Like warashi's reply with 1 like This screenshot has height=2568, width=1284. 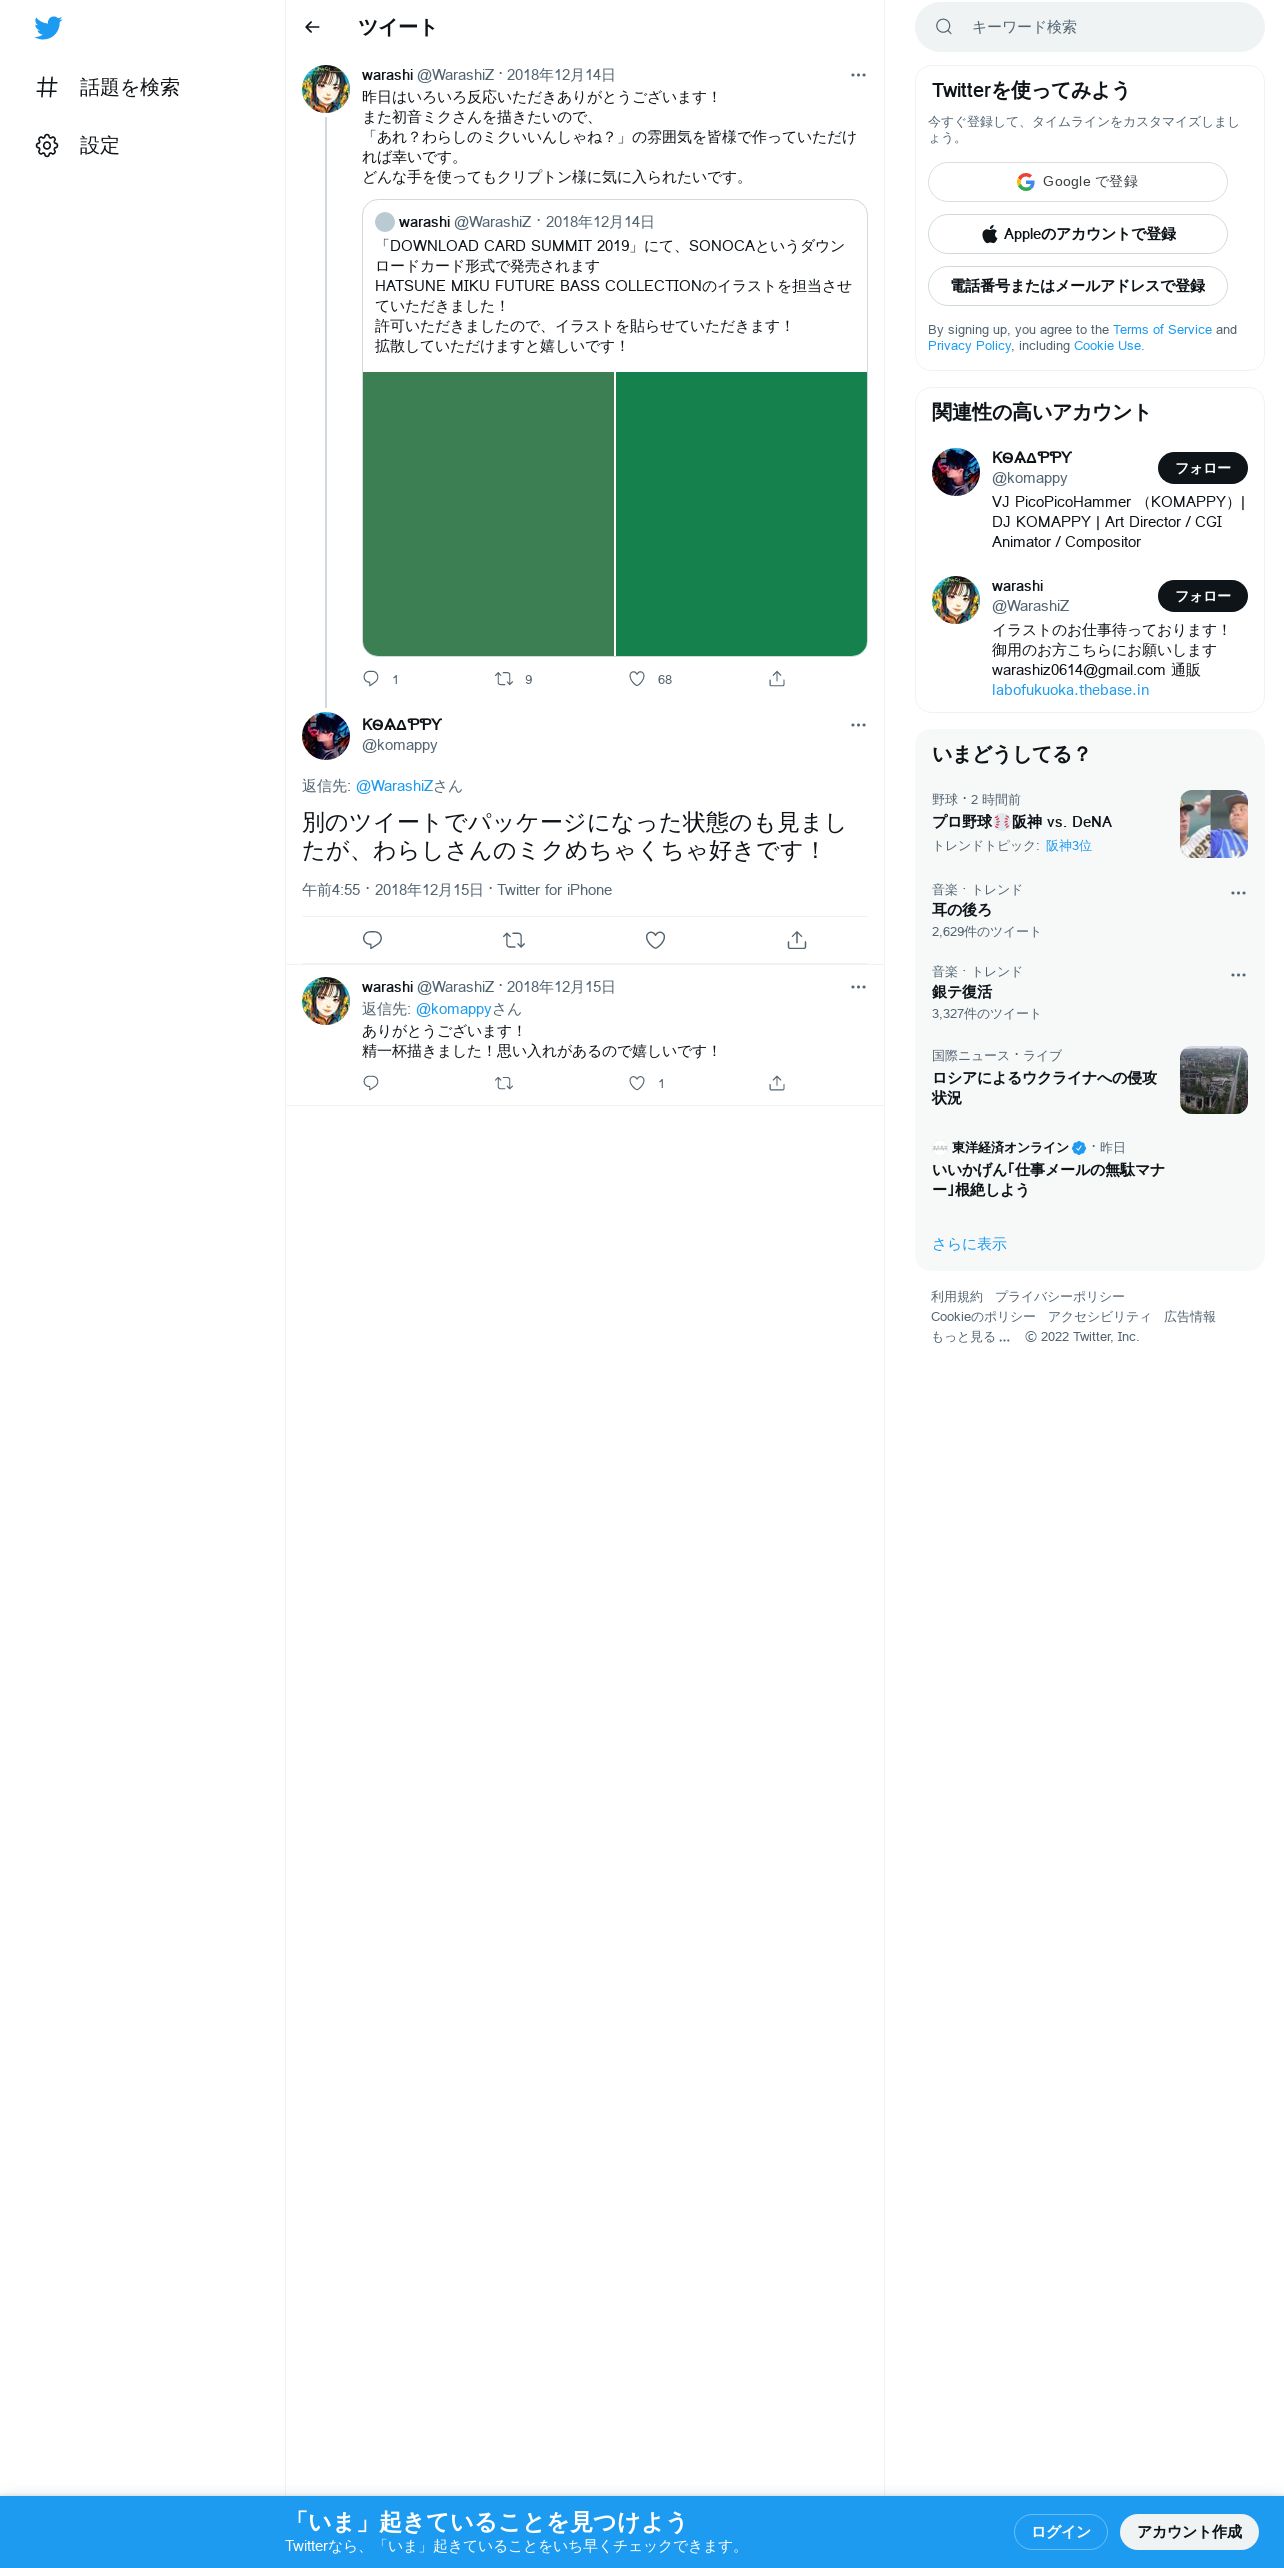637,1083
